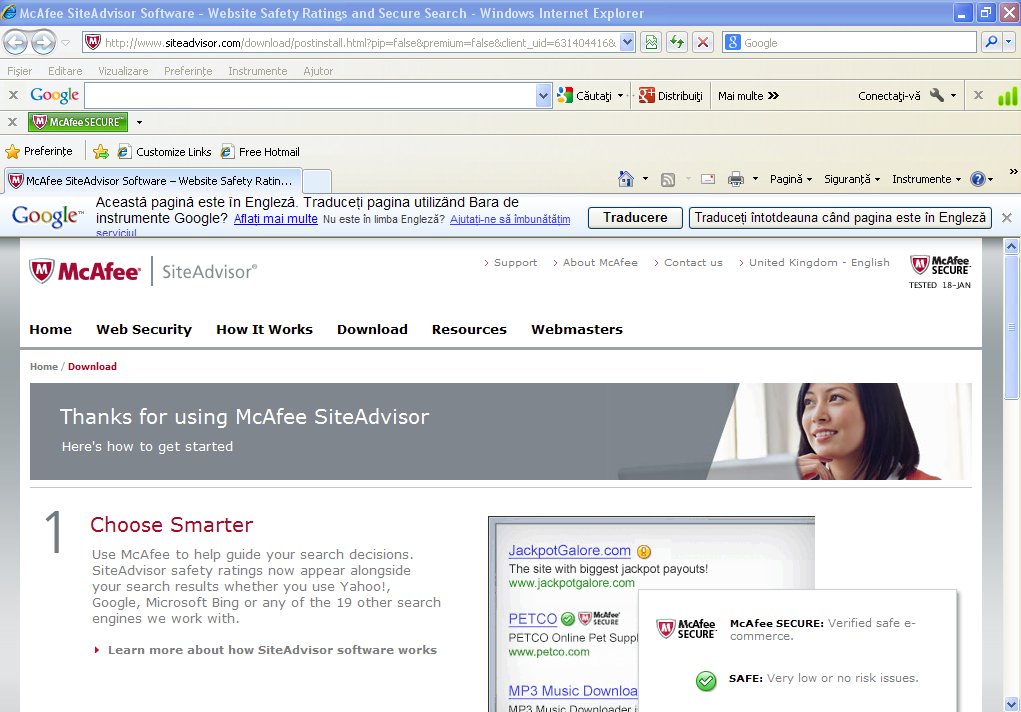
Task: Click the Traducere translate button
Action: [635, 218]
